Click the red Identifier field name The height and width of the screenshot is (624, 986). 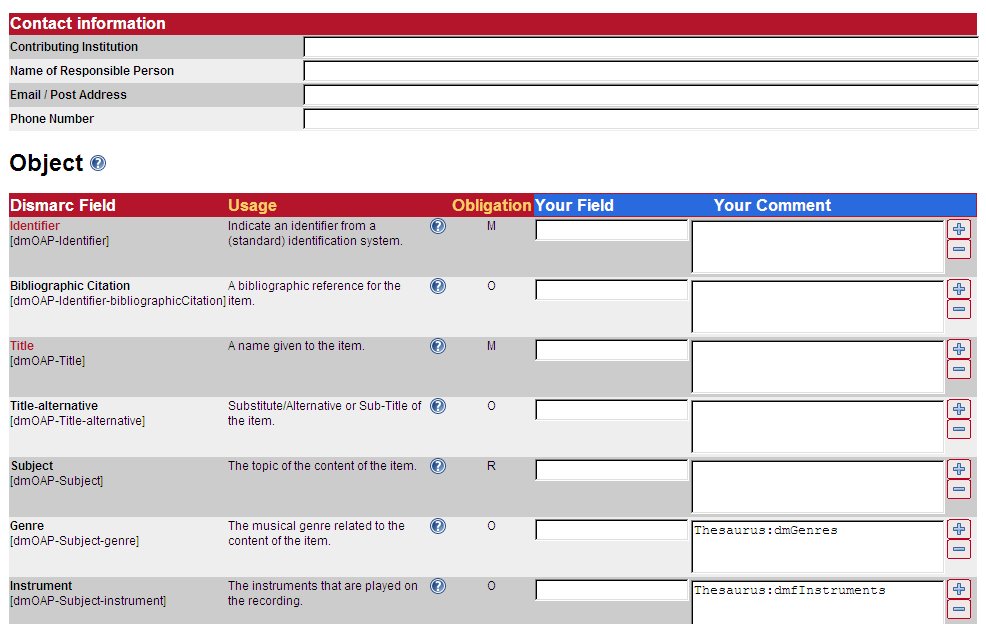pos(35,226)
